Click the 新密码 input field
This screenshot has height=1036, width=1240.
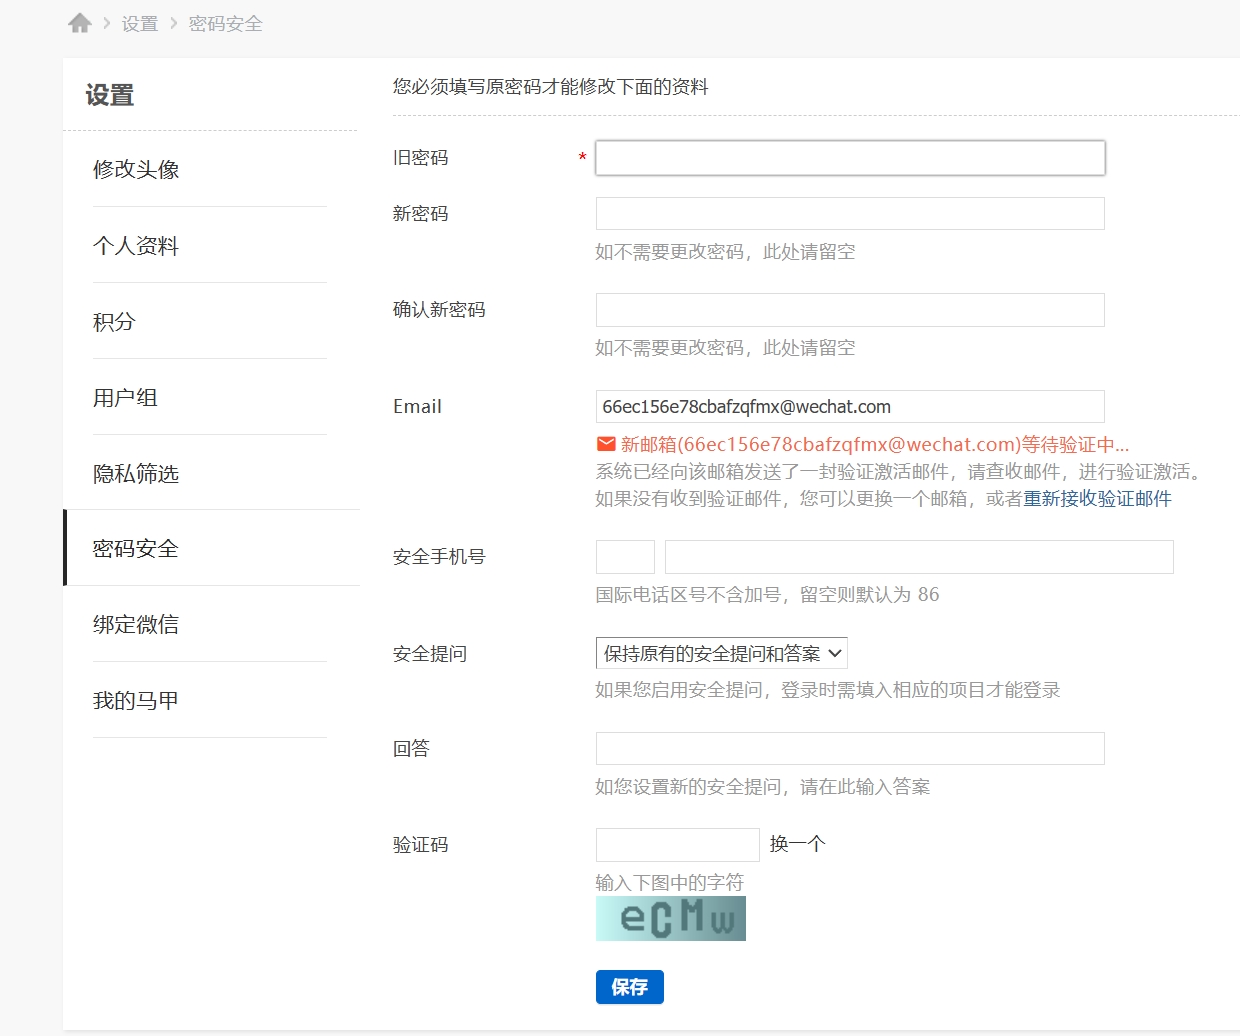pyautogui.click(x=850, y=214)
